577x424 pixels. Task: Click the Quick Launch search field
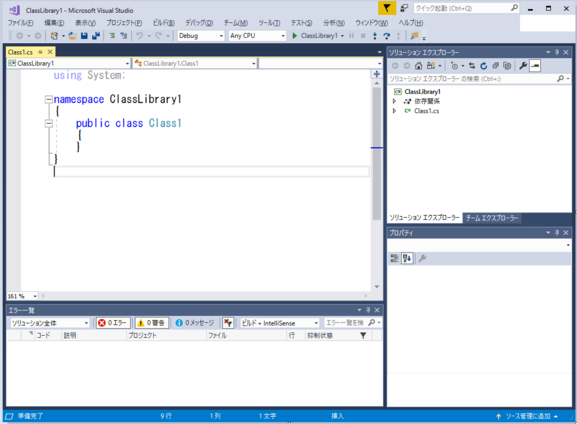(x=467, y=8)
